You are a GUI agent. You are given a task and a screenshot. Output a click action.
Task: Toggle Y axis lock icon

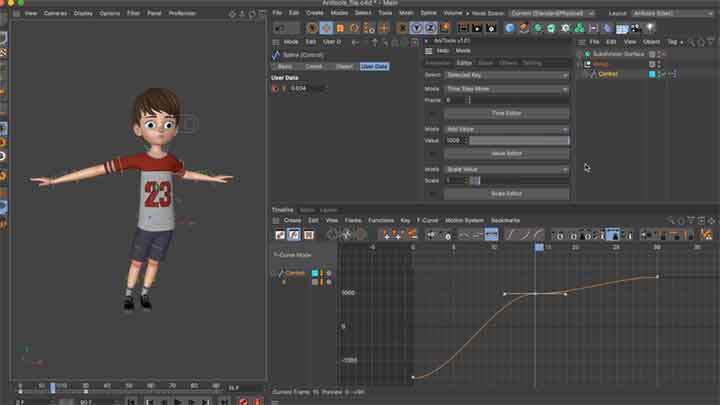pos(416,28)
